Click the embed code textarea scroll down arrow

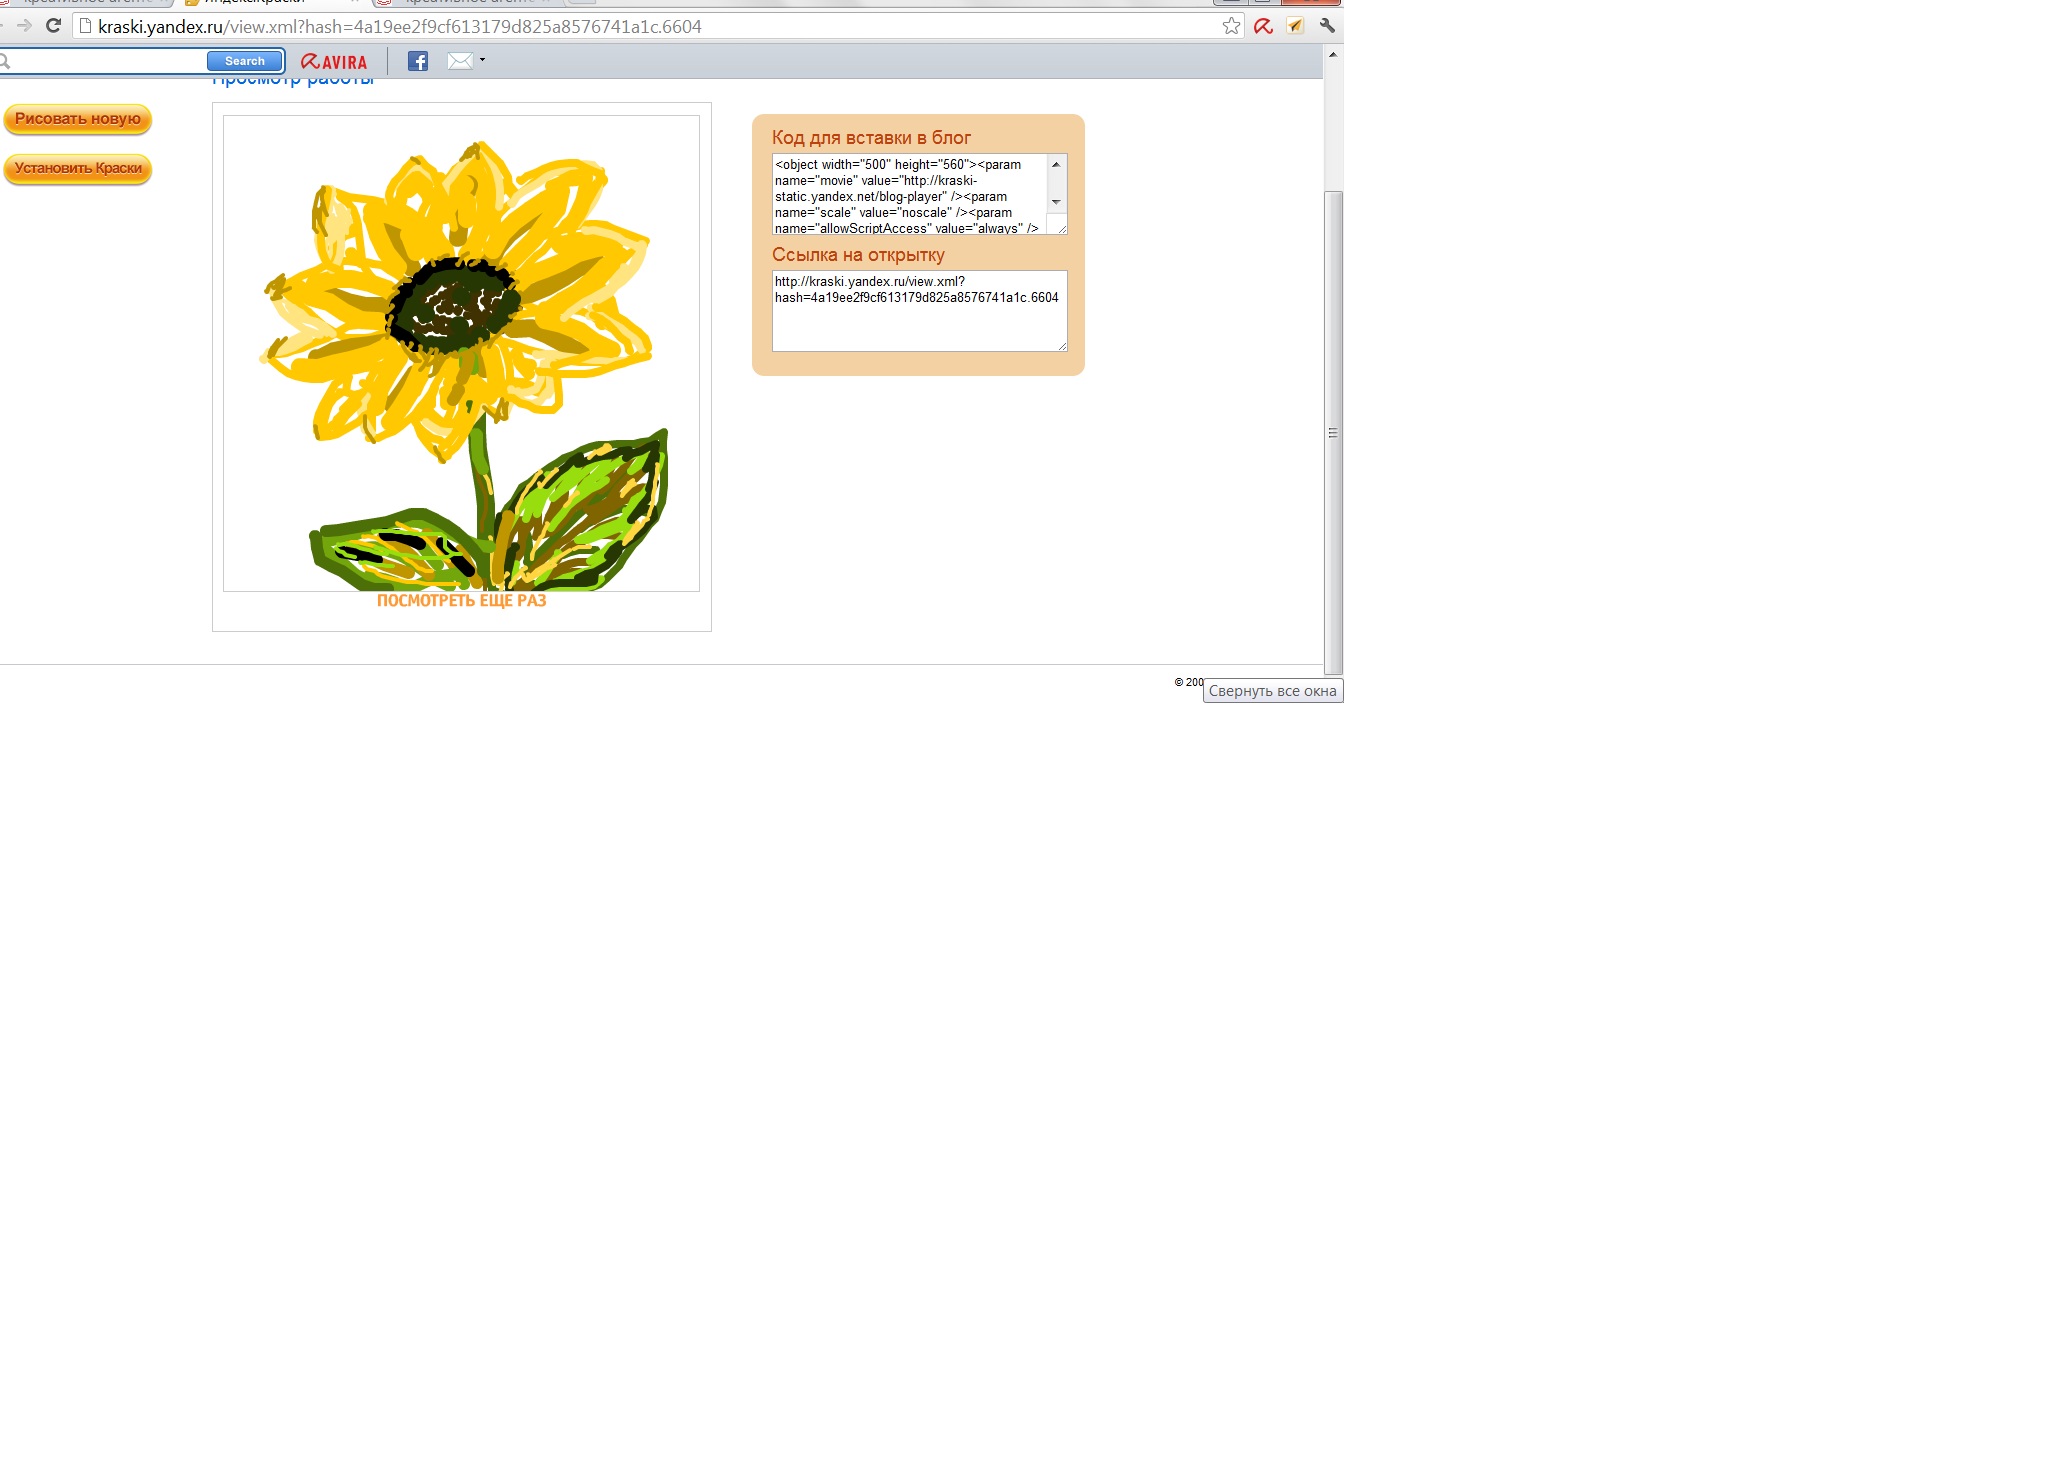pyautogui.click(x=1056, y=202)
